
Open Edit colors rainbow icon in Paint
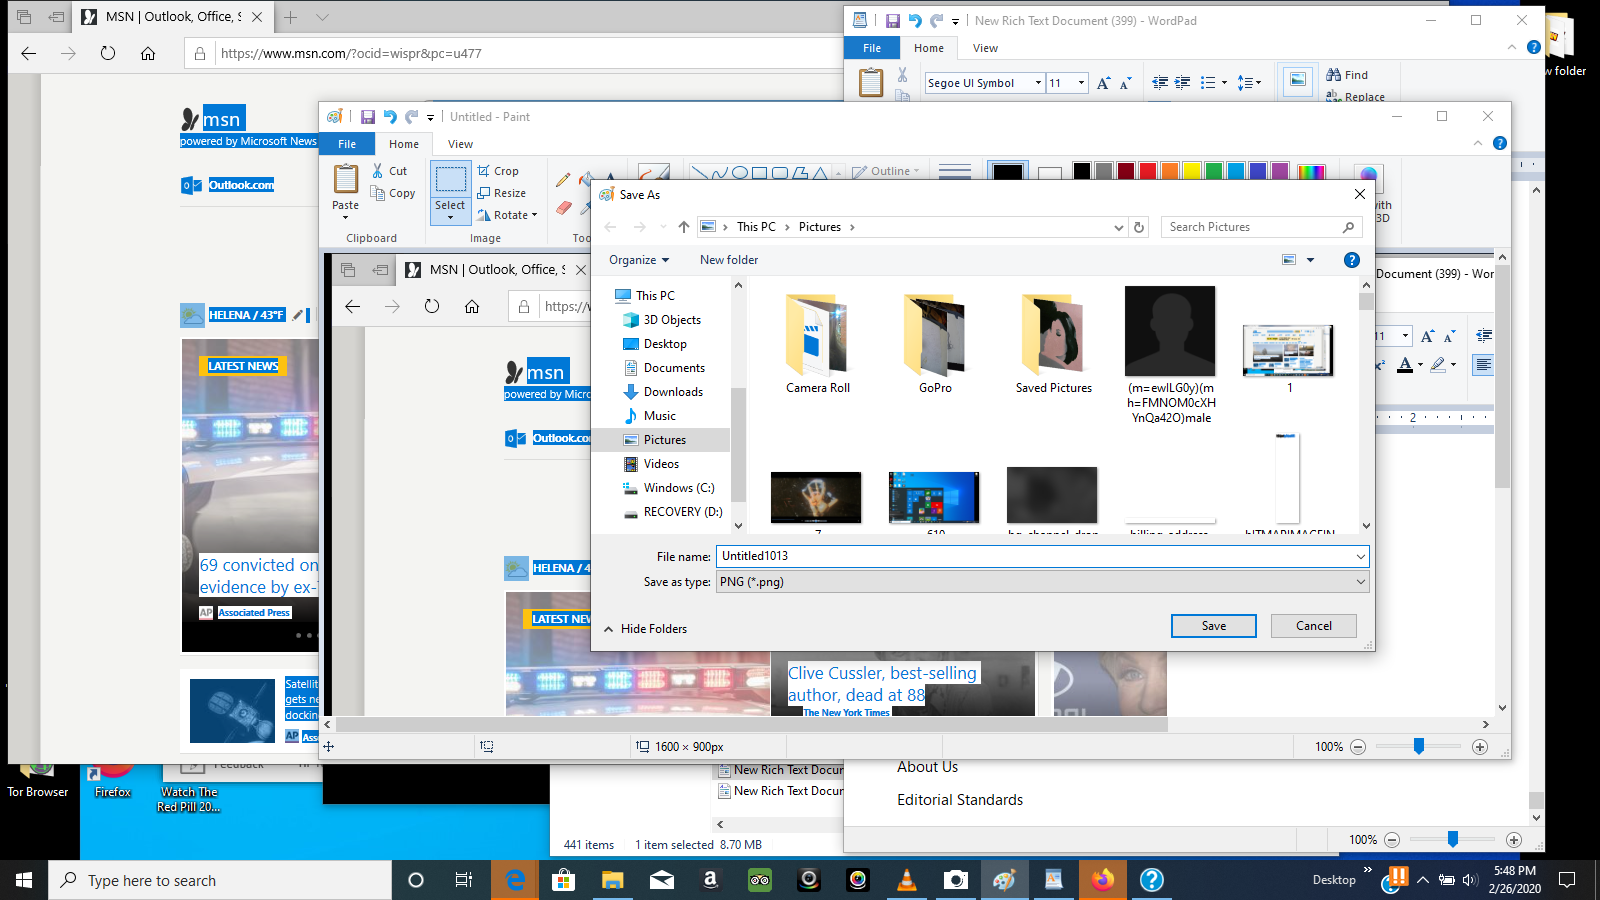click(1311, 172)
